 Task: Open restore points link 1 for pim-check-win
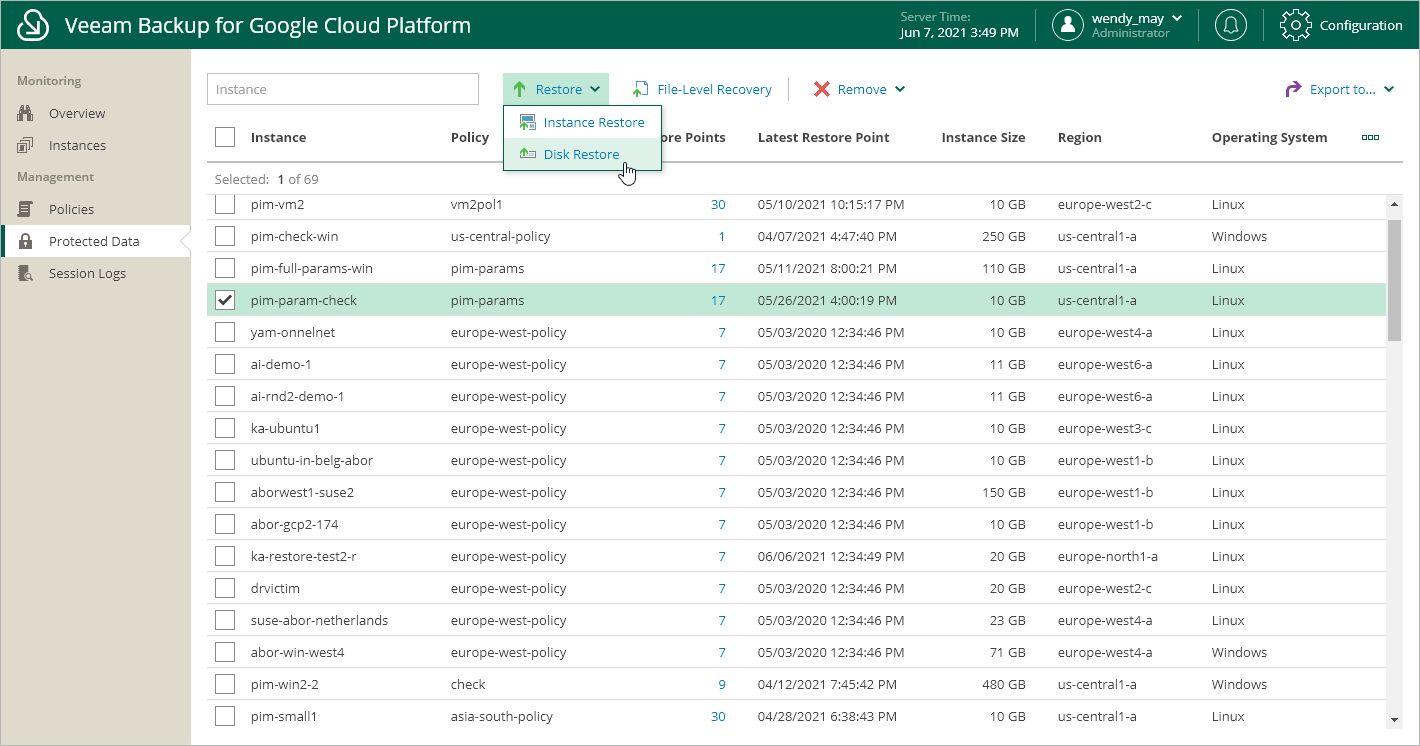(722, 236)
